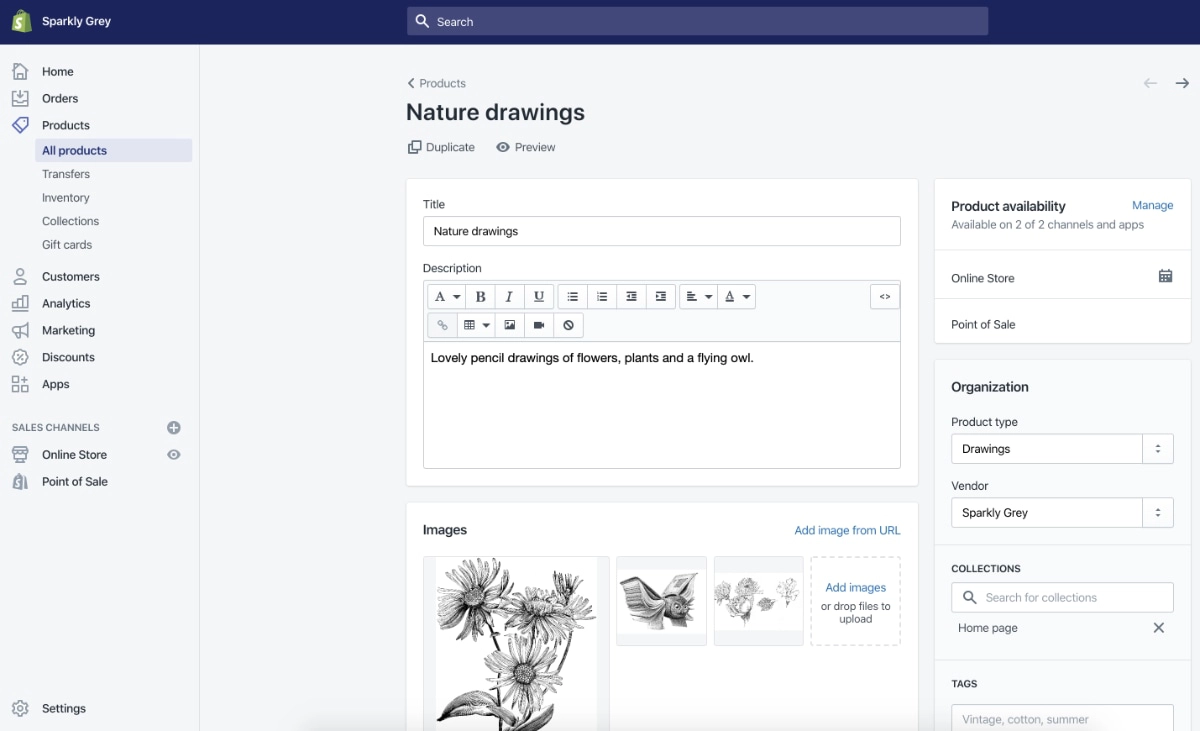Toggle bold formatting
The width and height of the screenshot is (1200, 731).
tap(481, 297)
